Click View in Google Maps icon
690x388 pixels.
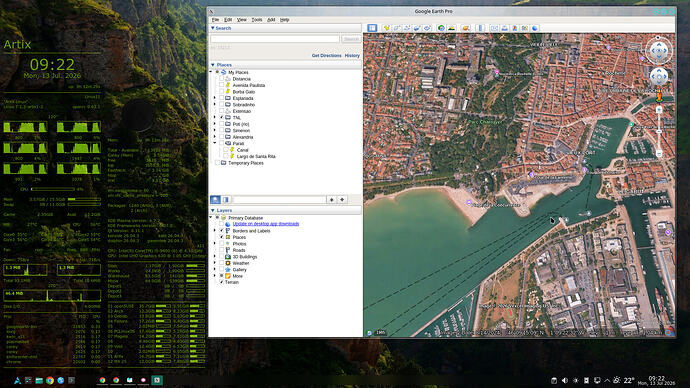525,28
